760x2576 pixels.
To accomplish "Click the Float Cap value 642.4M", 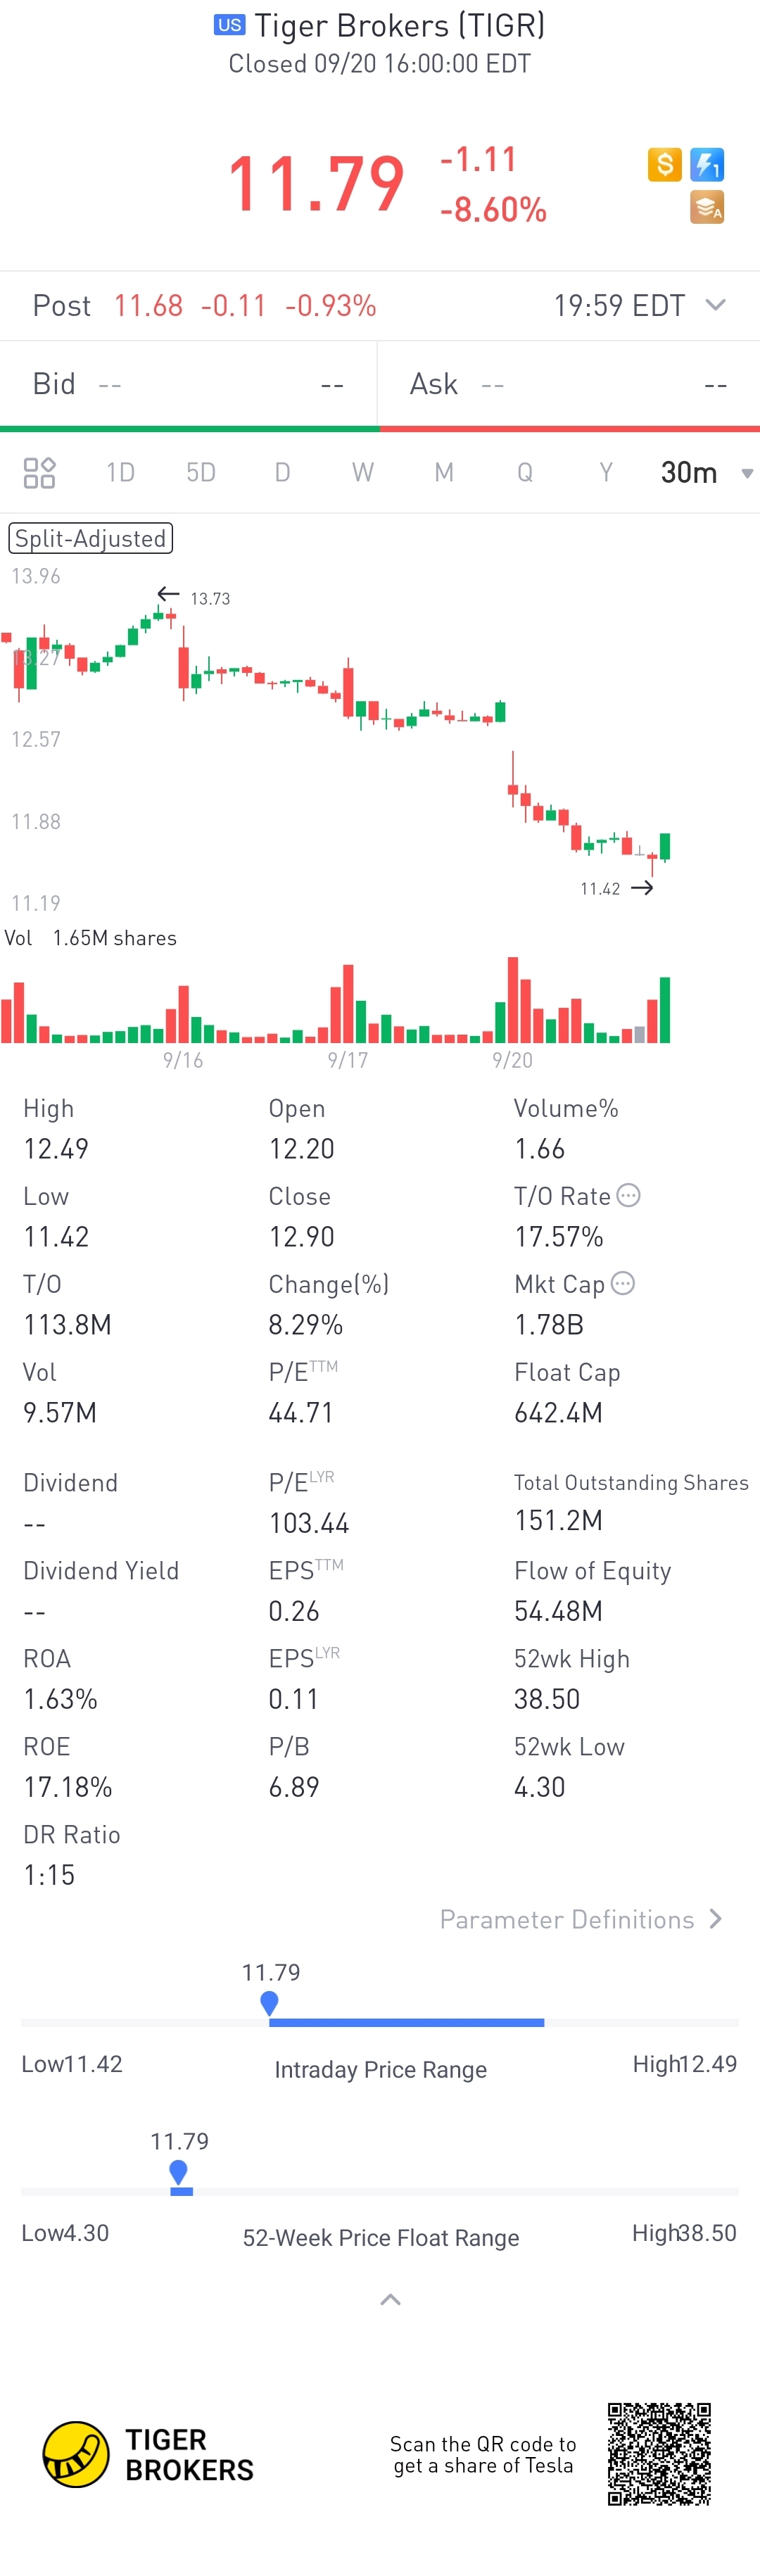I will coord(558,1412).
